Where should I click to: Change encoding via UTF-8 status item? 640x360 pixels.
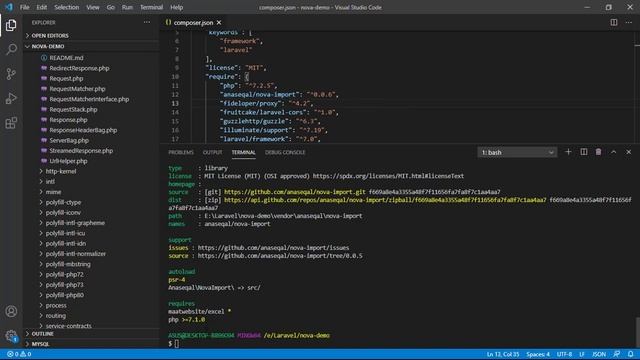tap(564, 354)
